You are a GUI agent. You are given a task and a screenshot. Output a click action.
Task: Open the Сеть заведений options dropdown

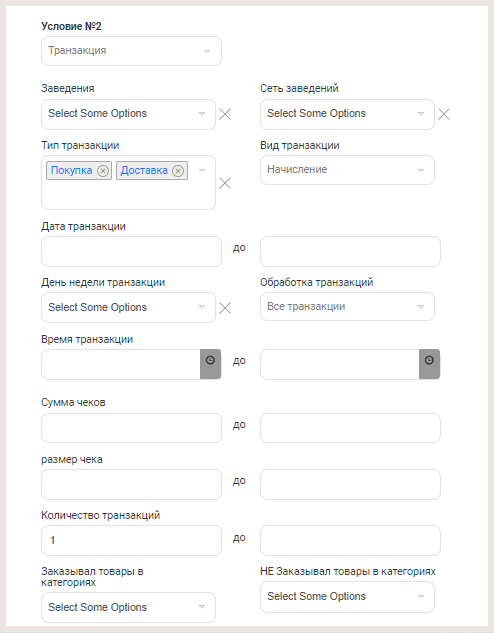[347, 114]
